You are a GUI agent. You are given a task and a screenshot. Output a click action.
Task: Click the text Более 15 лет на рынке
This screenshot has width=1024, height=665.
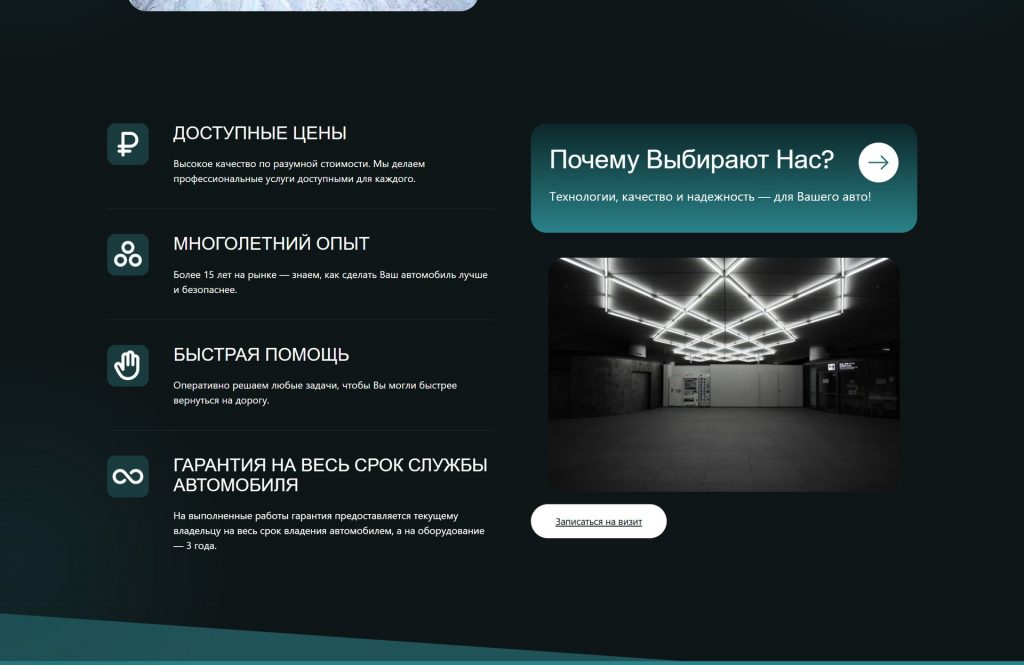[x=330, y=282]
